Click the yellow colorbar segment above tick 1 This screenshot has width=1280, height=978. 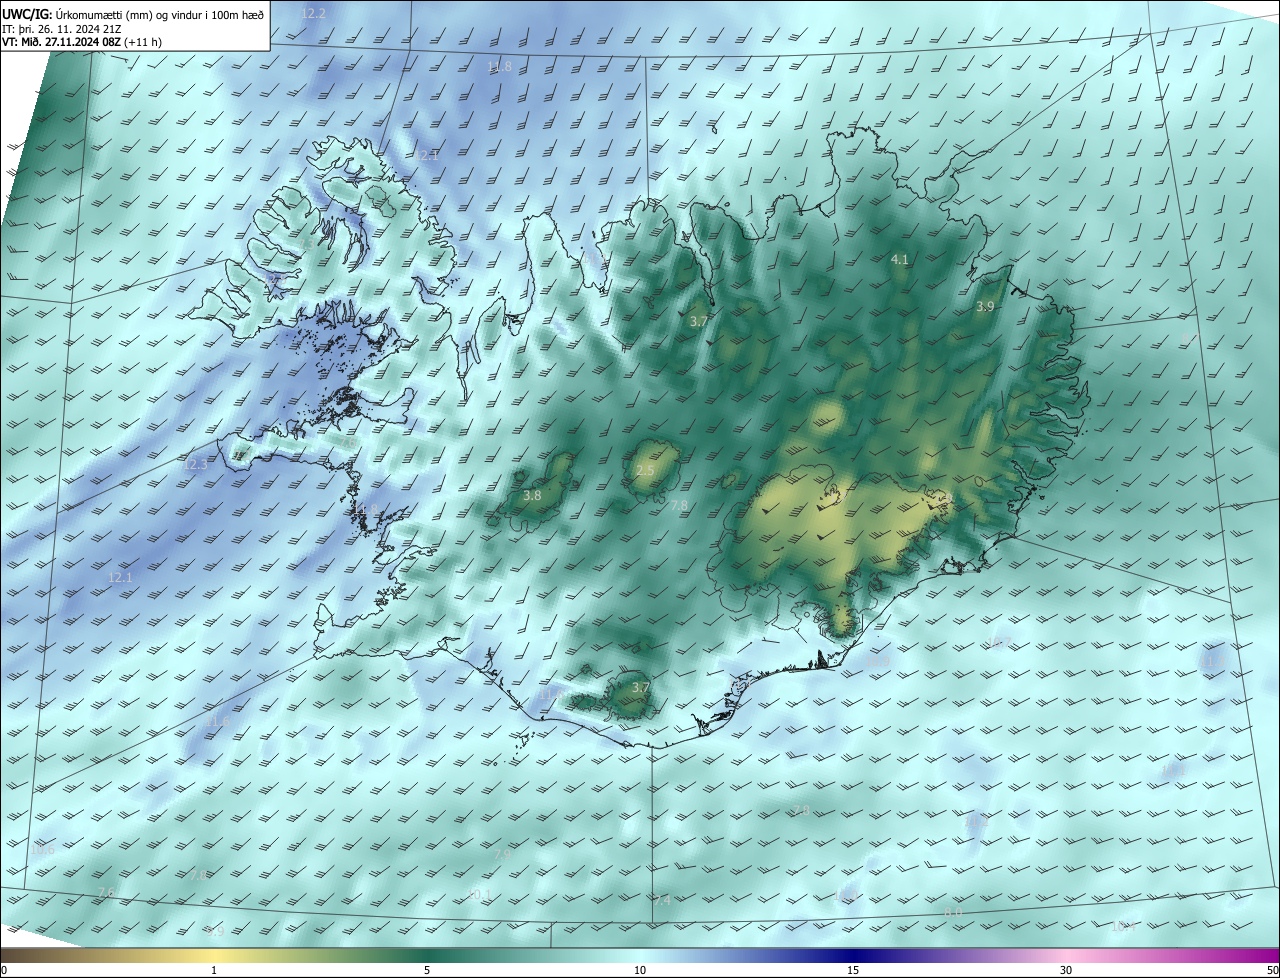click(214, 955)
